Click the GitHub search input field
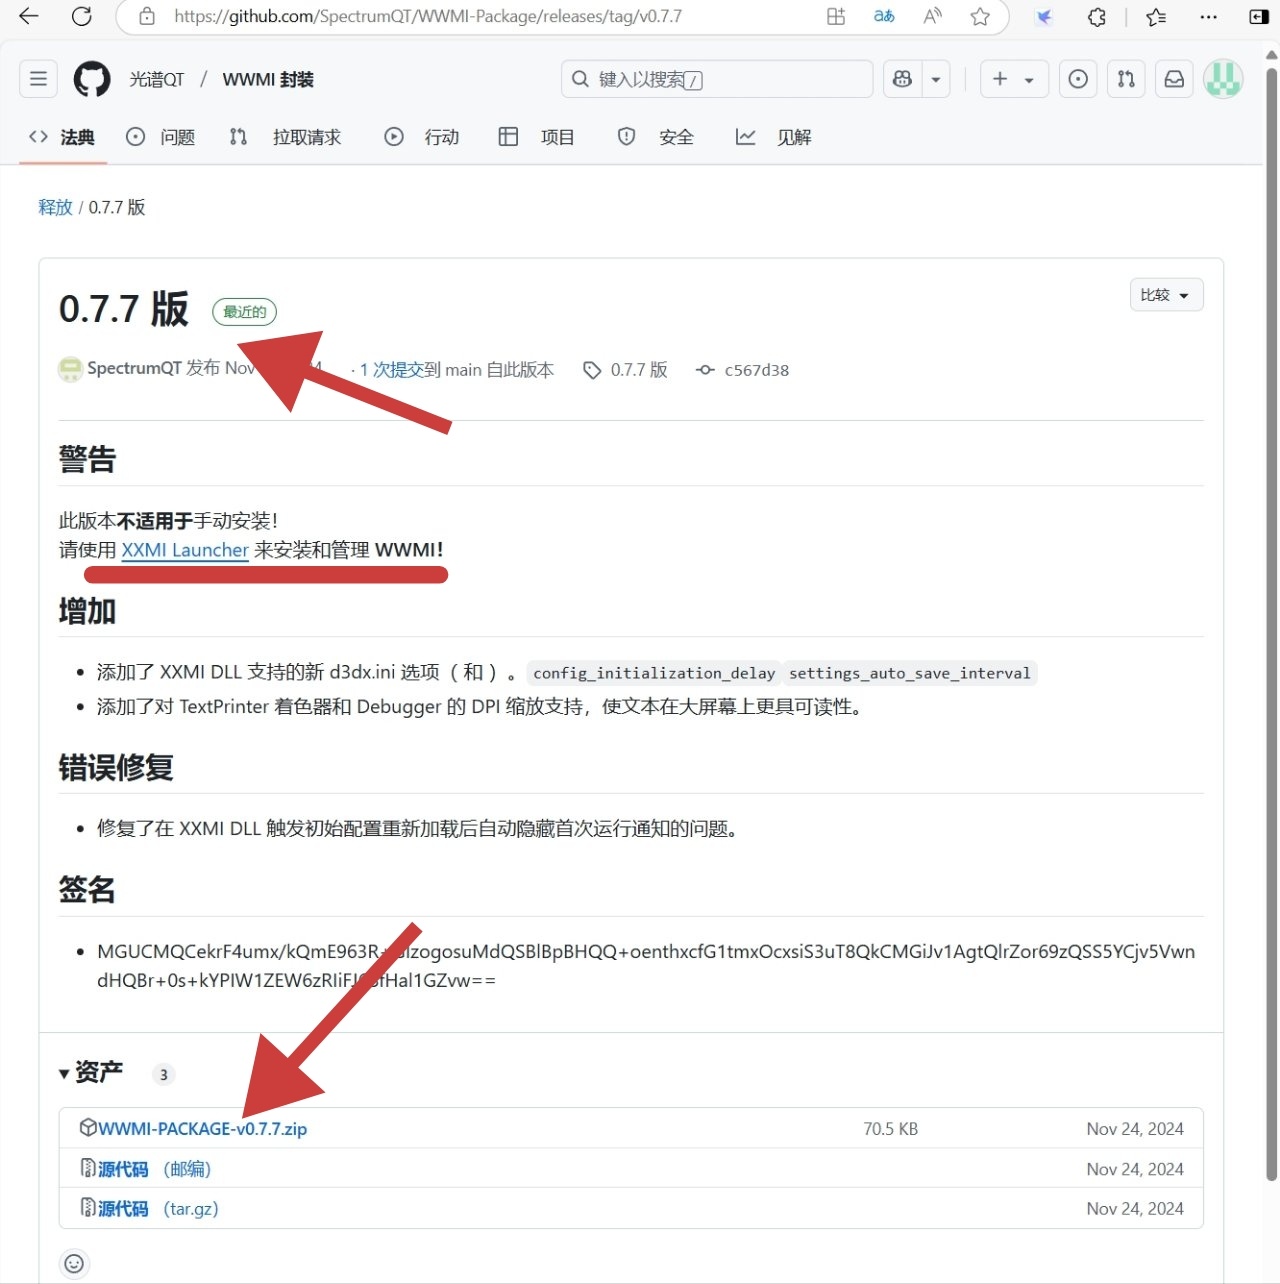 [717, 79]
